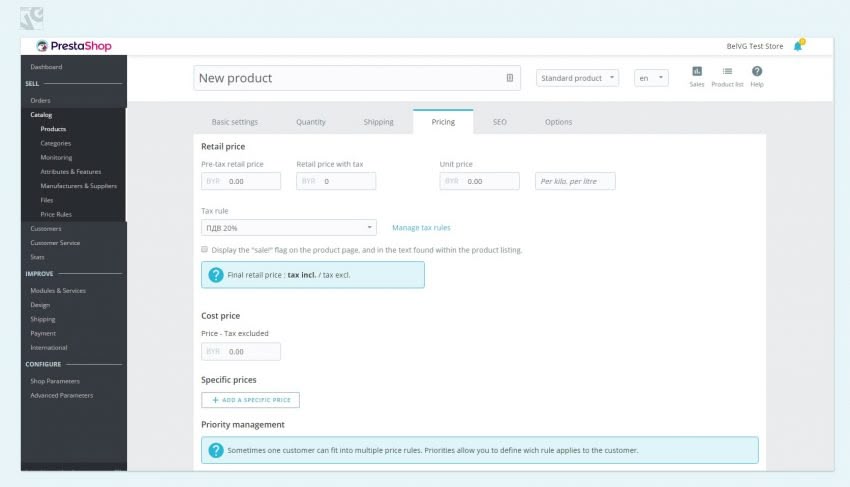Image resolution: width=850 pixels, height=487 pixels.
Task: Go to Dashboard in sidebar
Action: [x=46, y=67]
